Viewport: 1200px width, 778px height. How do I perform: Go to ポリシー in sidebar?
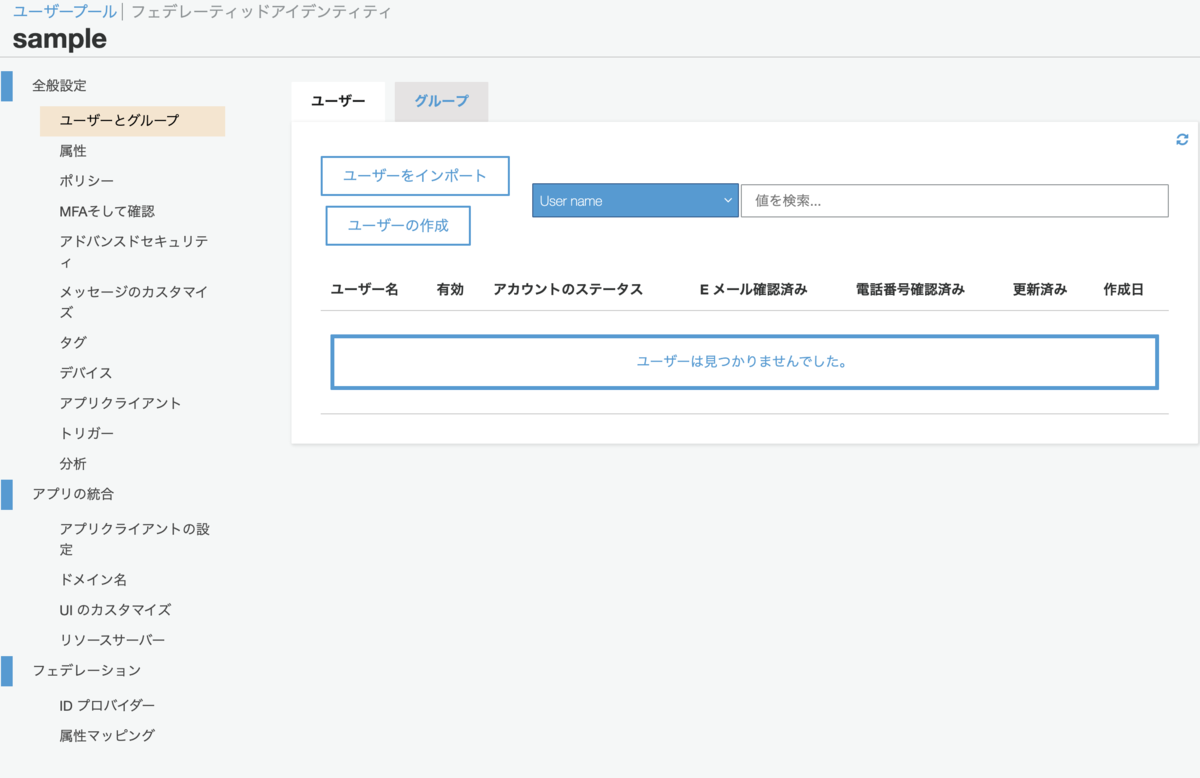(x=86, y=181)
